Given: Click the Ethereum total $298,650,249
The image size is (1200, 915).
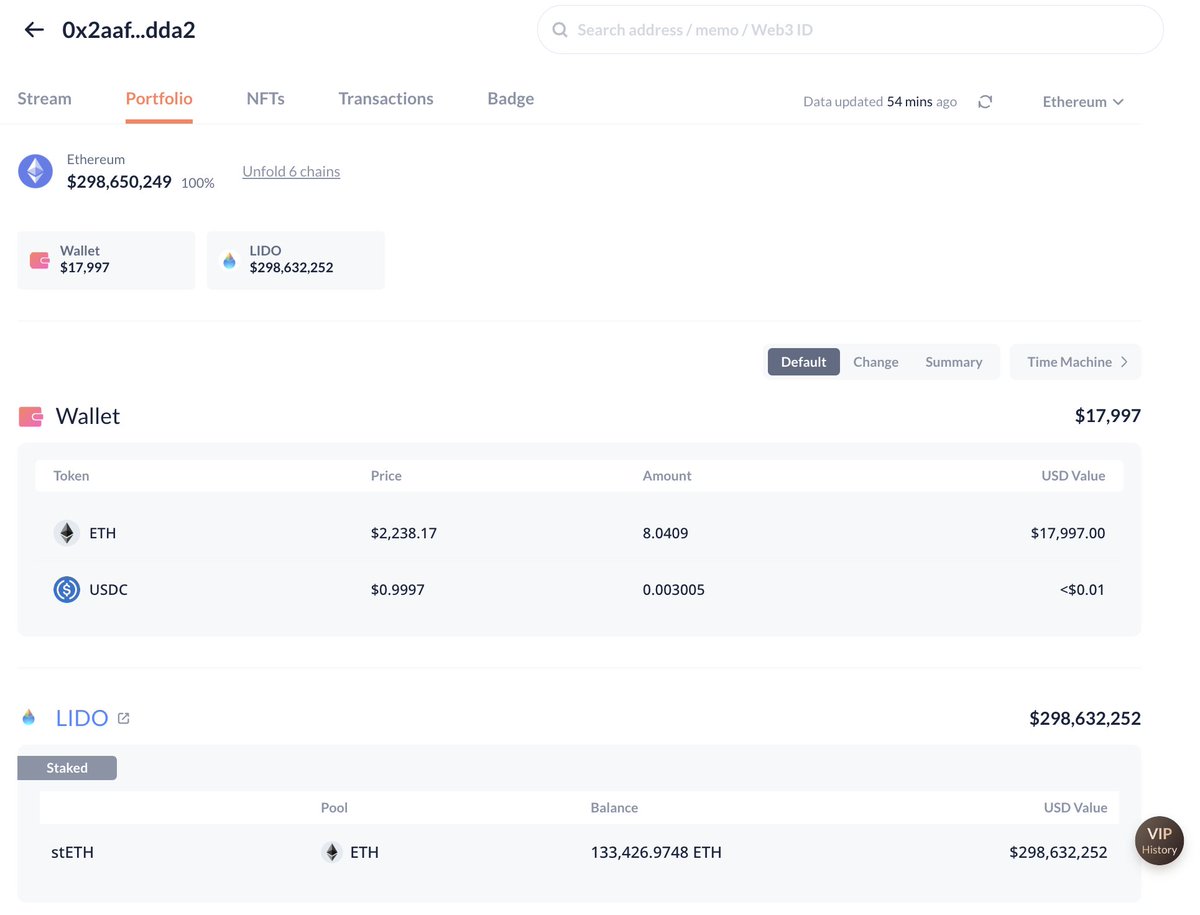Looking at the screenshot, I should point(119,182).
